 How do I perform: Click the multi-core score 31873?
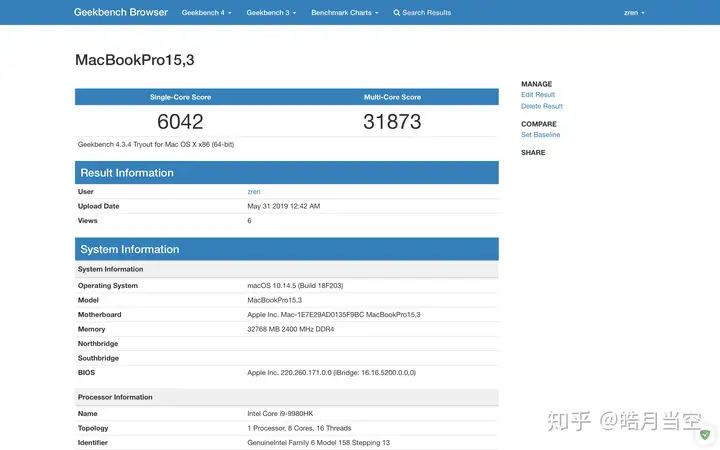click(392, 122)
